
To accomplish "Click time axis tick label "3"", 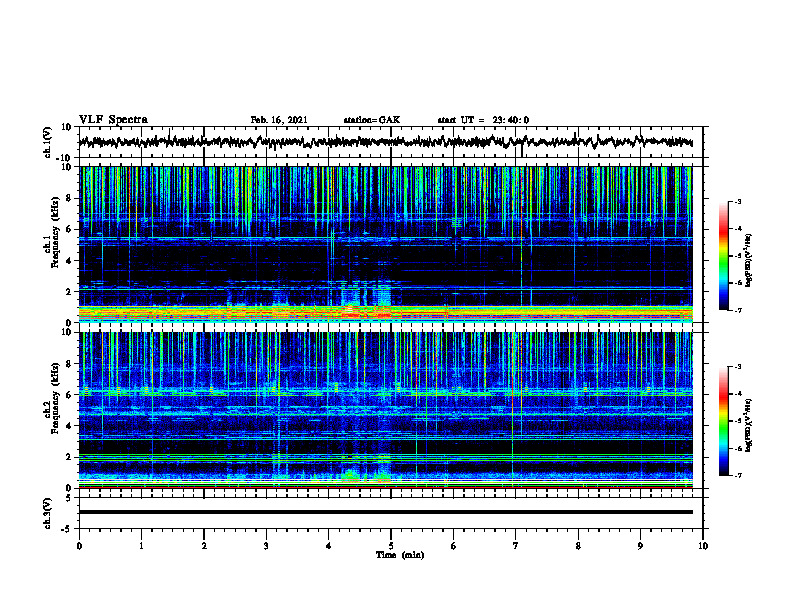I will 266,546.
